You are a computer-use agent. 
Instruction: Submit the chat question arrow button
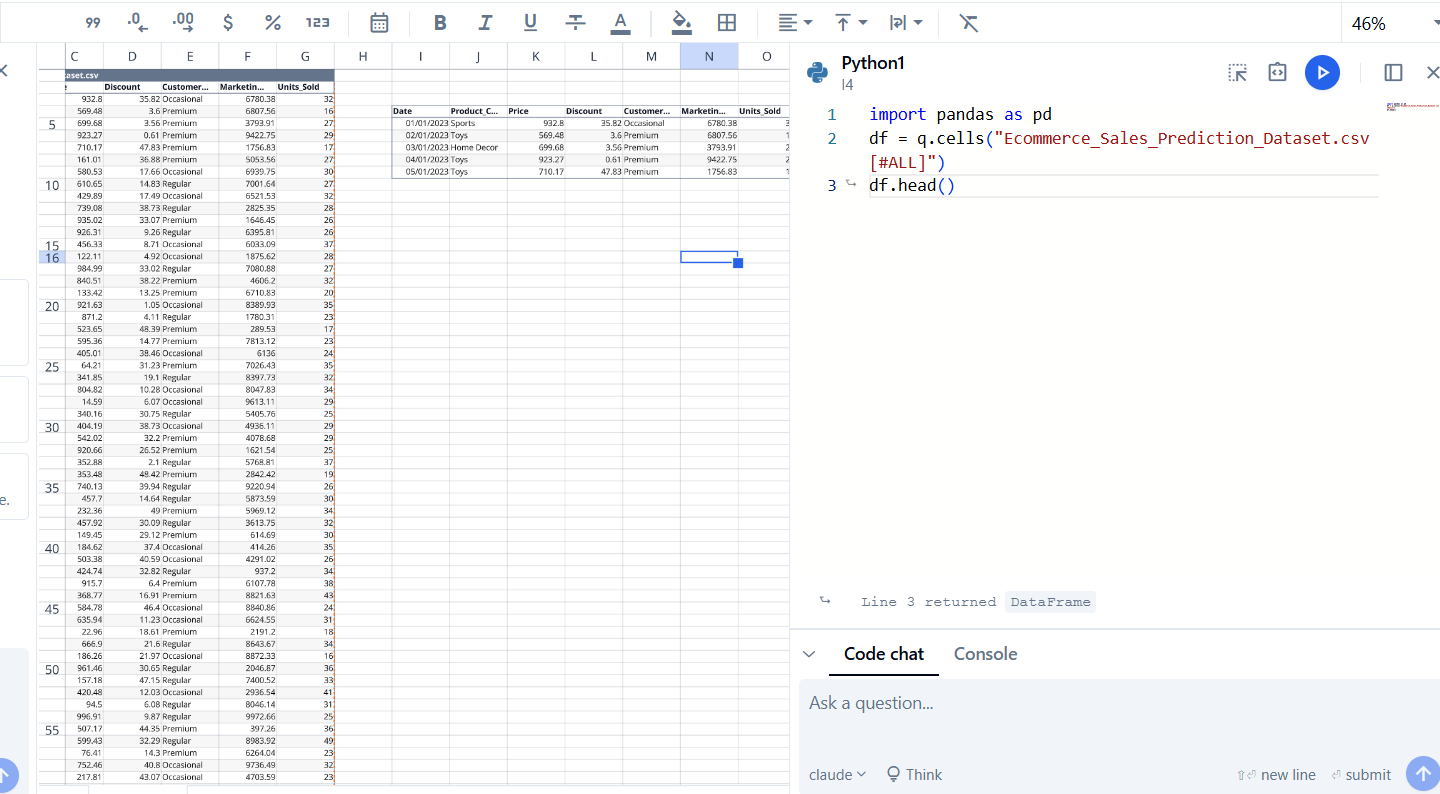(x=1422, y=774)
